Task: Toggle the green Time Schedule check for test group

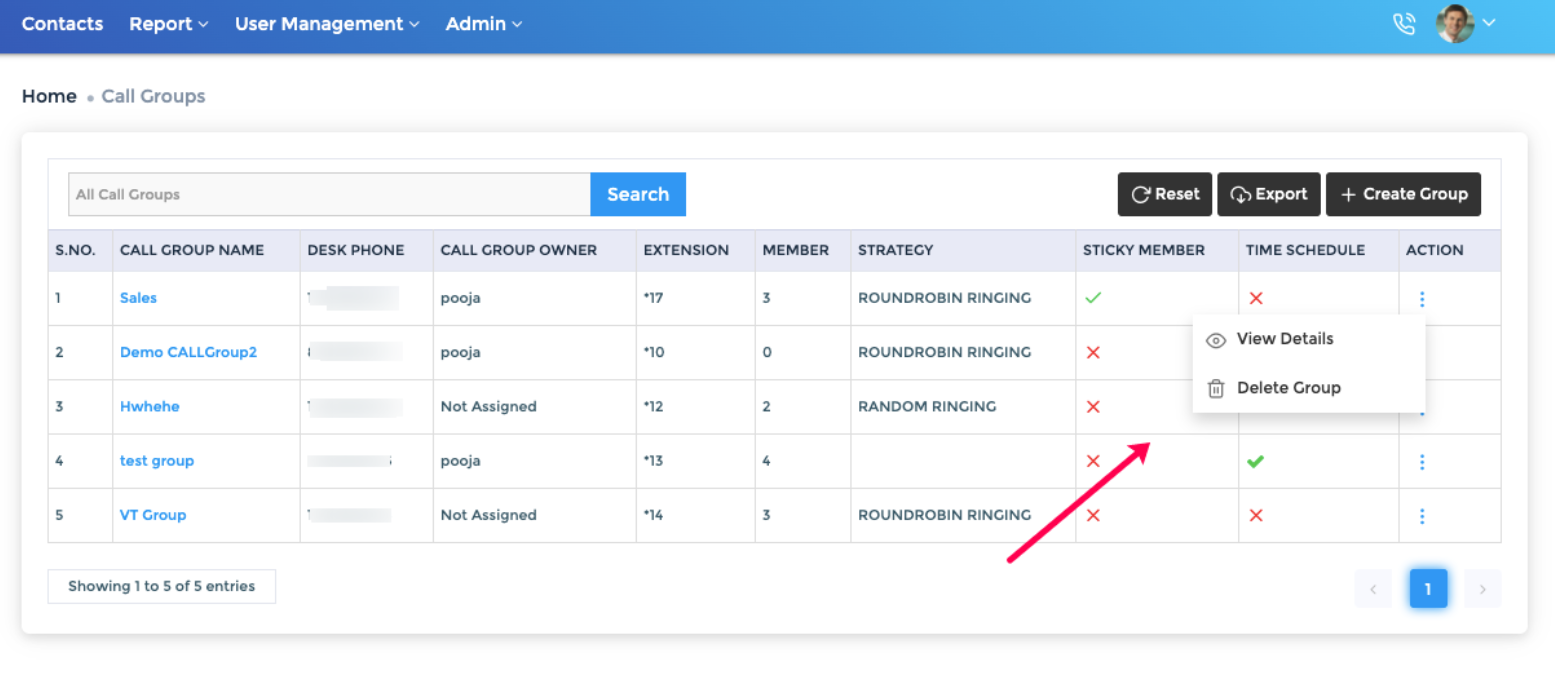Action: (1255, 461)
